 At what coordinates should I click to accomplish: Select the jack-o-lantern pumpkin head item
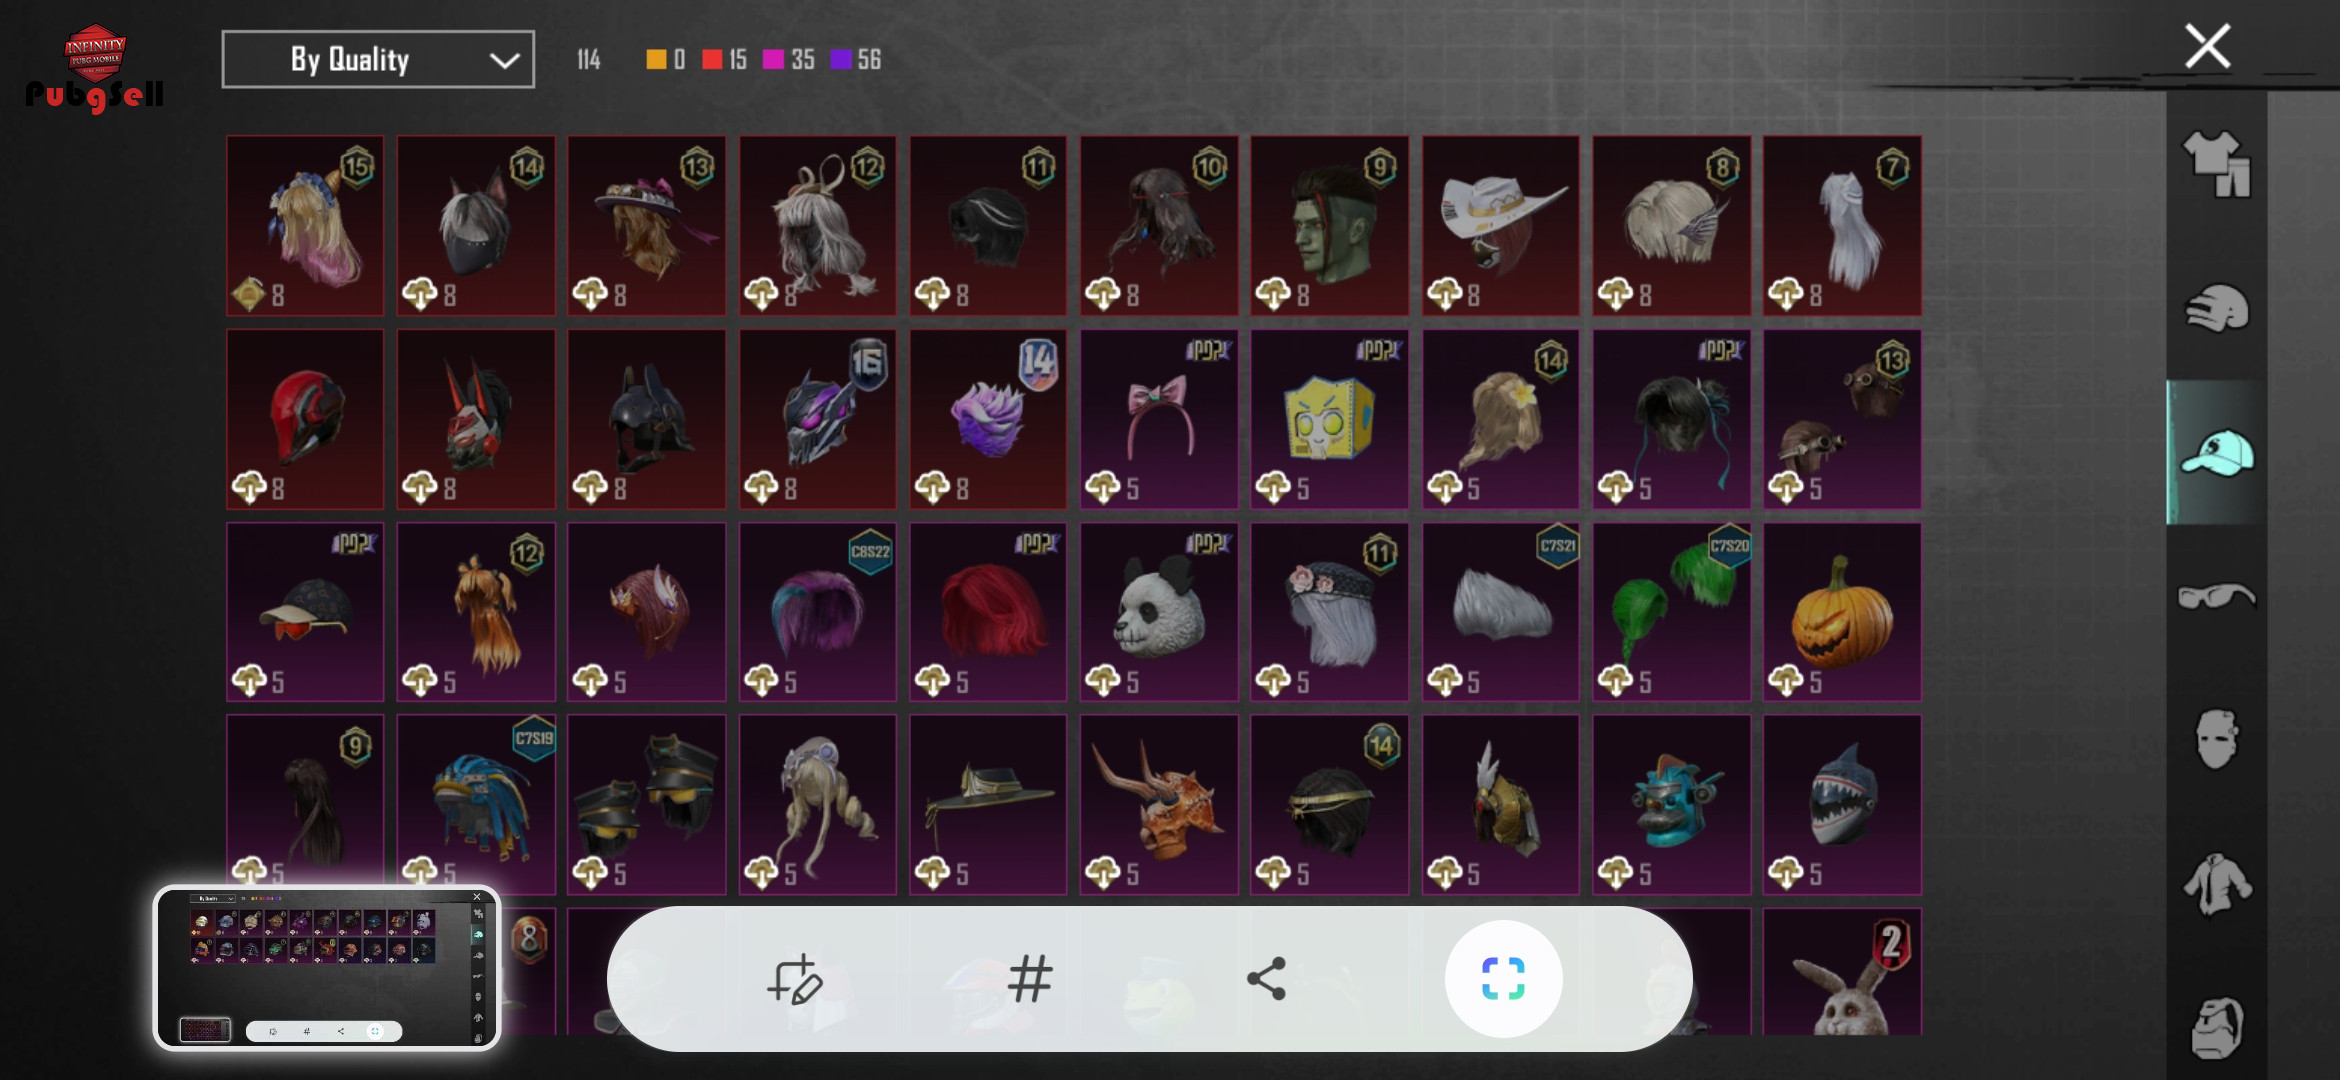coord(1842,612)
